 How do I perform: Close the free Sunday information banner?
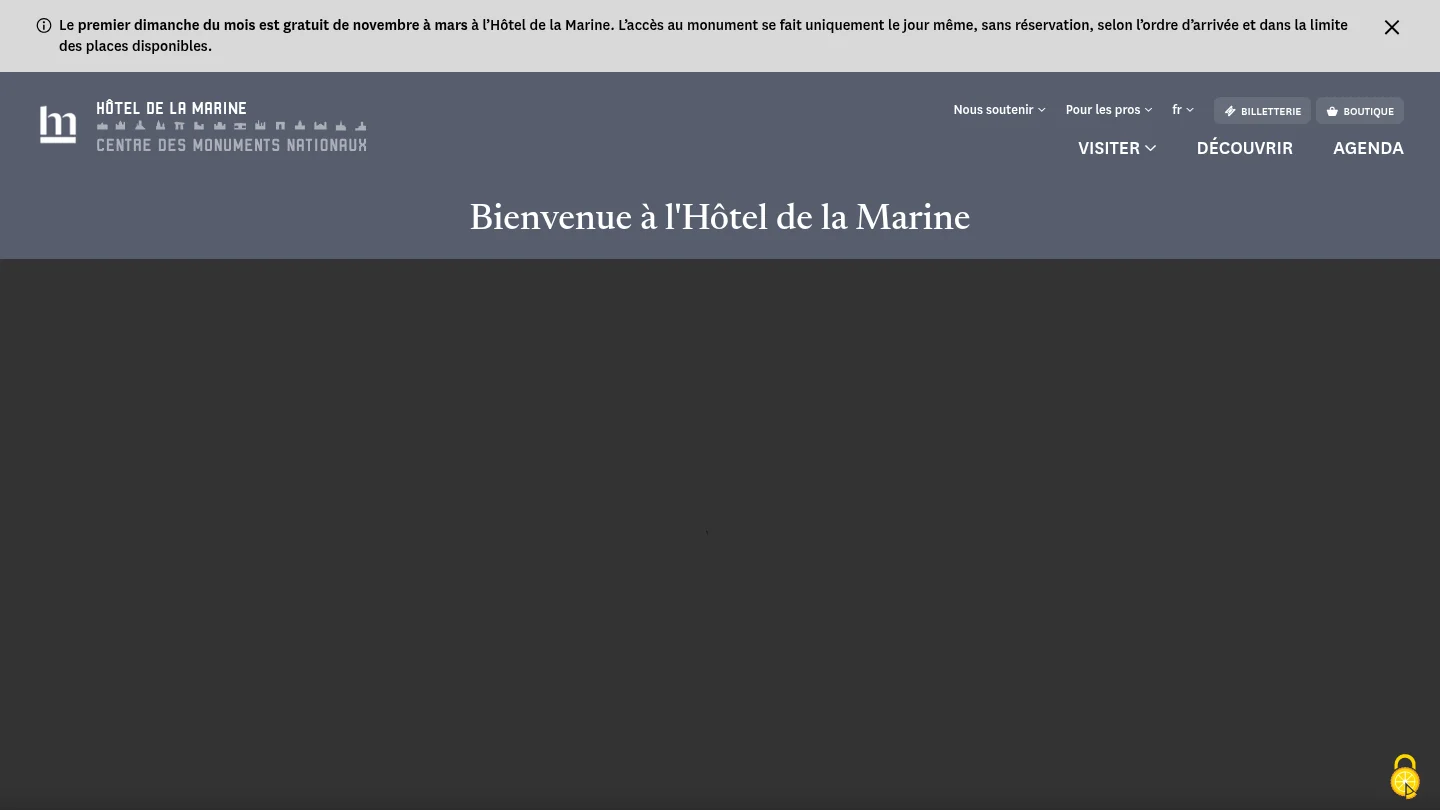click(1391, 28)
